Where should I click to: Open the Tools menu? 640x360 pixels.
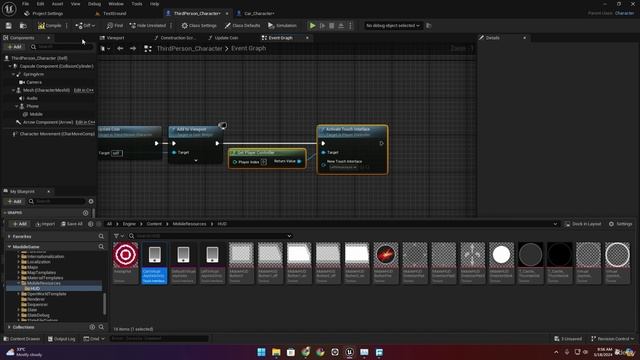137,4
